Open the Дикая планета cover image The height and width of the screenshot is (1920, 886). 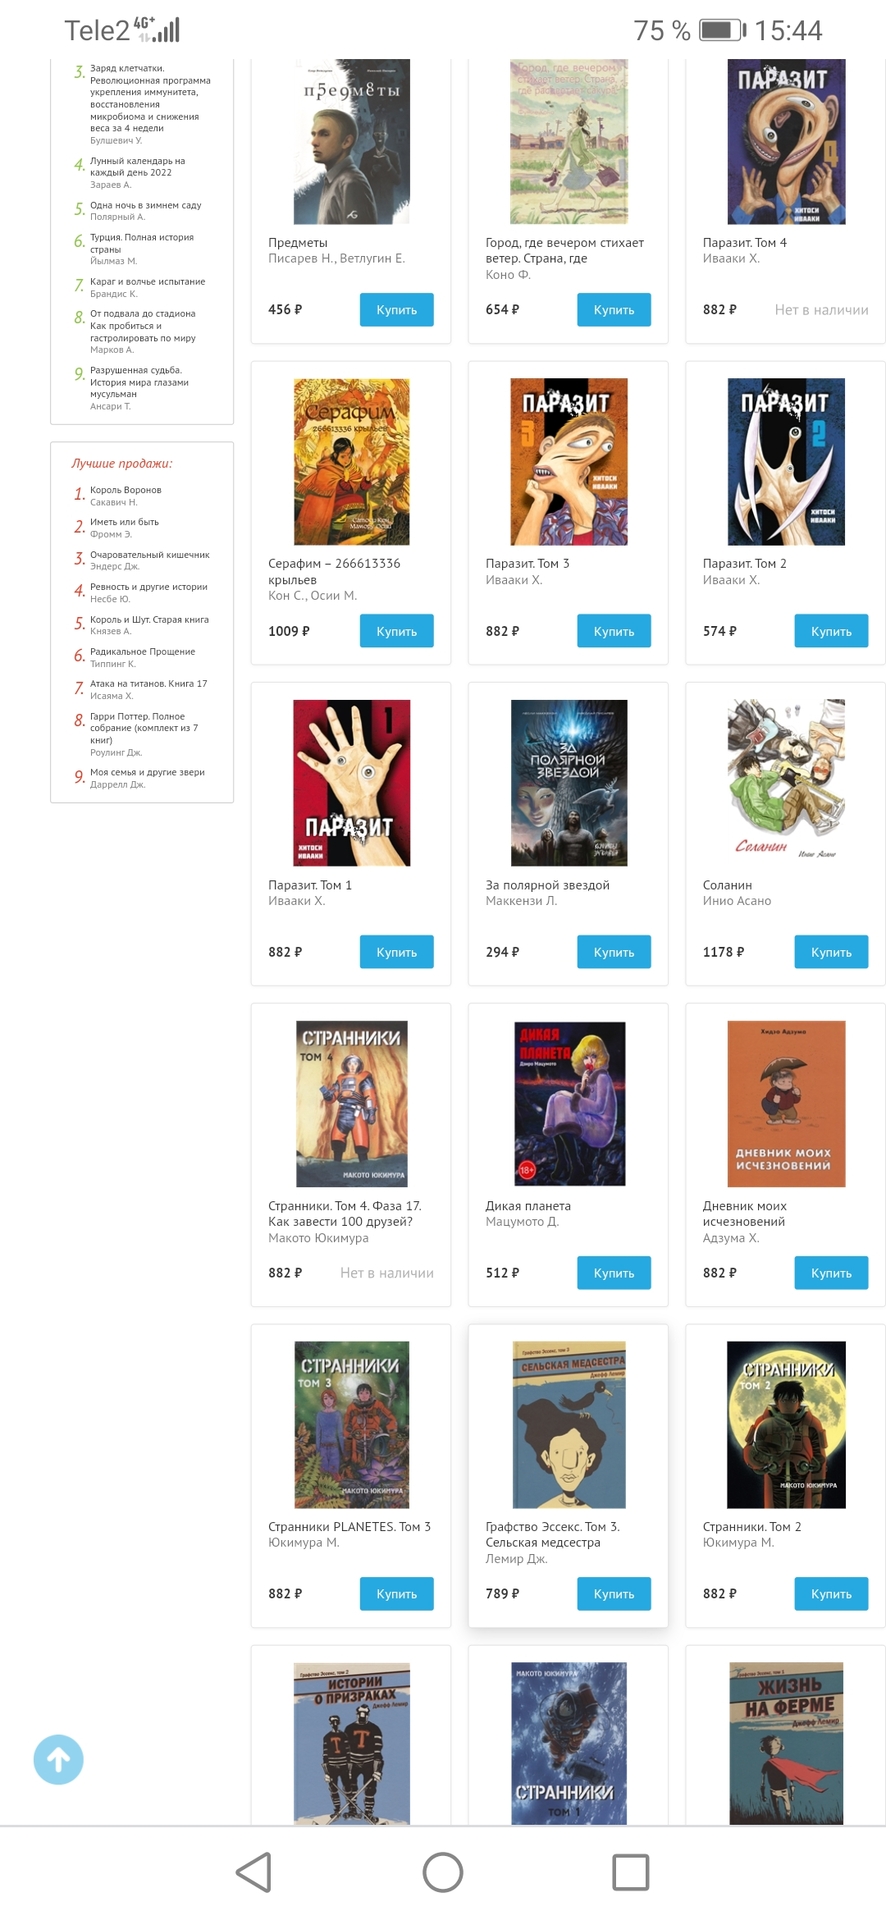(x=569, y=1104)
